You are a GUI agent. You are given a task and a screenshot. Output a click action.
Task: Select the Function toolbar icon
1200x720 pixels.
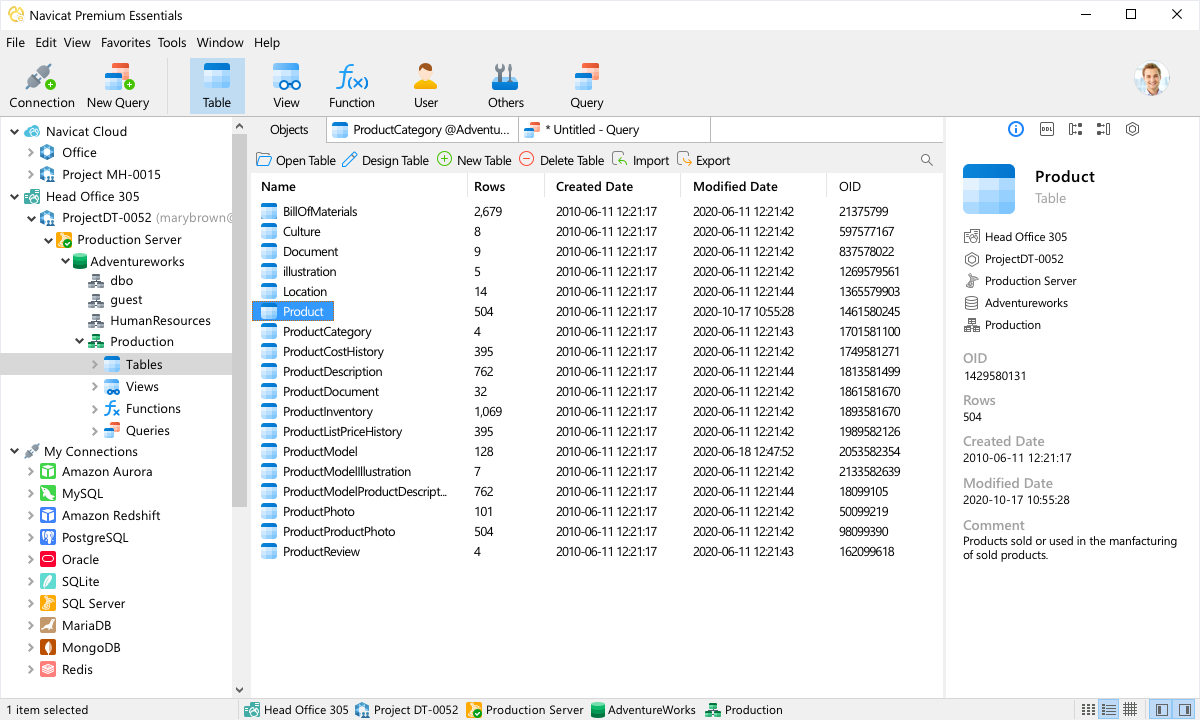[352, 86]
